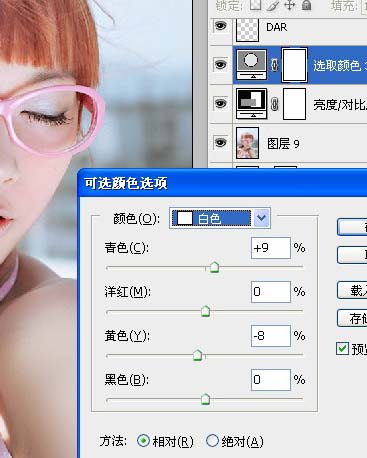Click the 洋红 slider handle
Screen dimensions: 367x458
206,311
